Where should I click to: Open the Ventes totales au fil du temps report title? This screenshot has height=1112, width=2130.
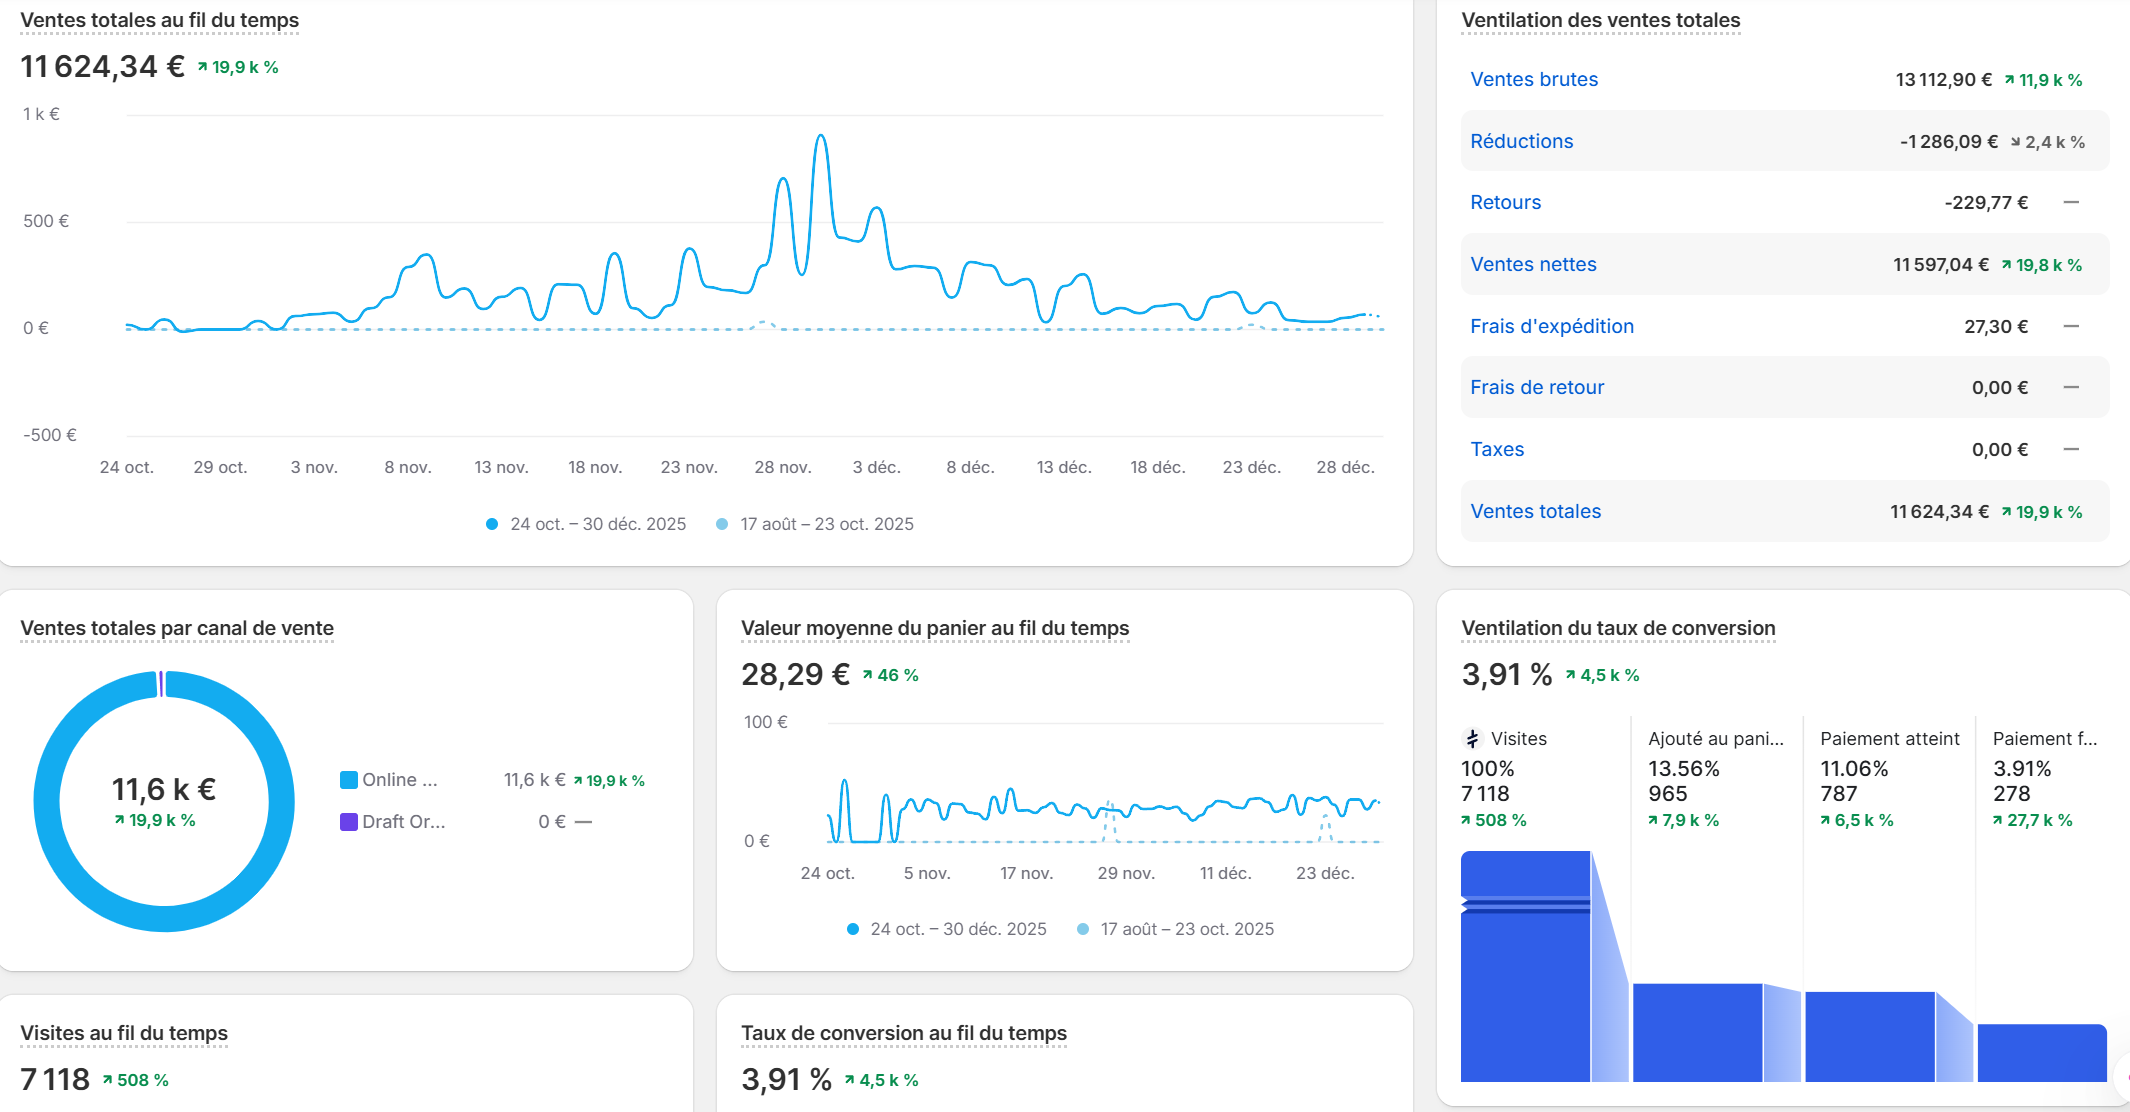159,20
